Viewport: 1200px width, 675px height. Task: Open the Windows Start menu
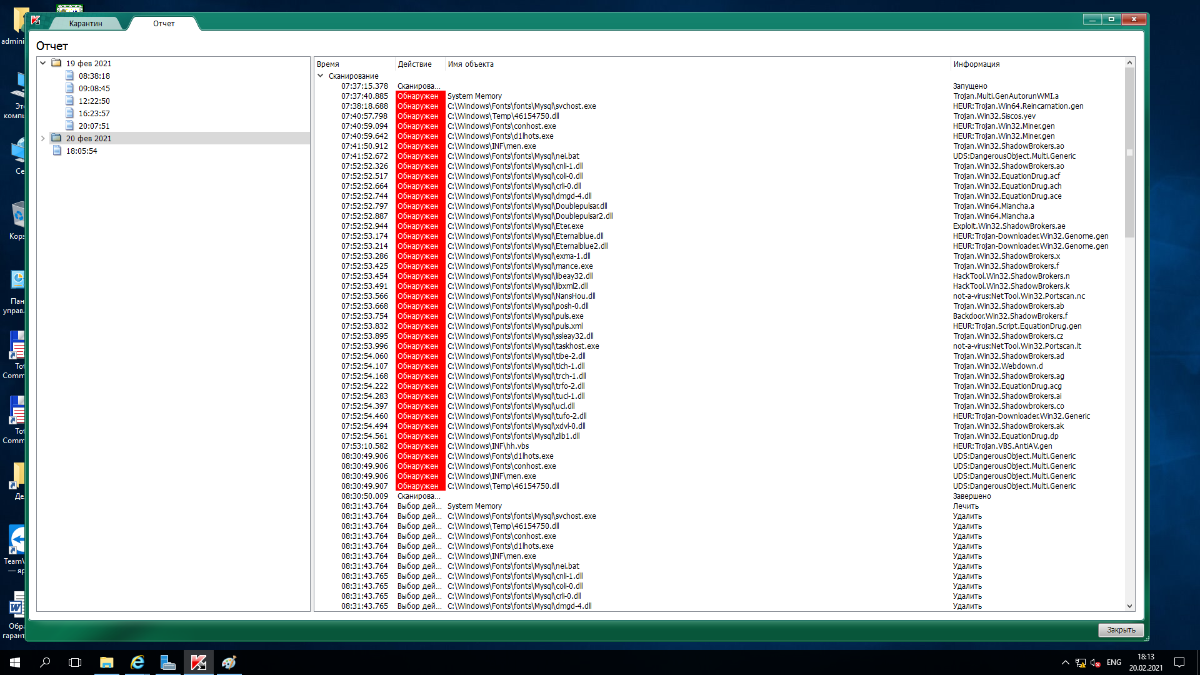[15, 662]
